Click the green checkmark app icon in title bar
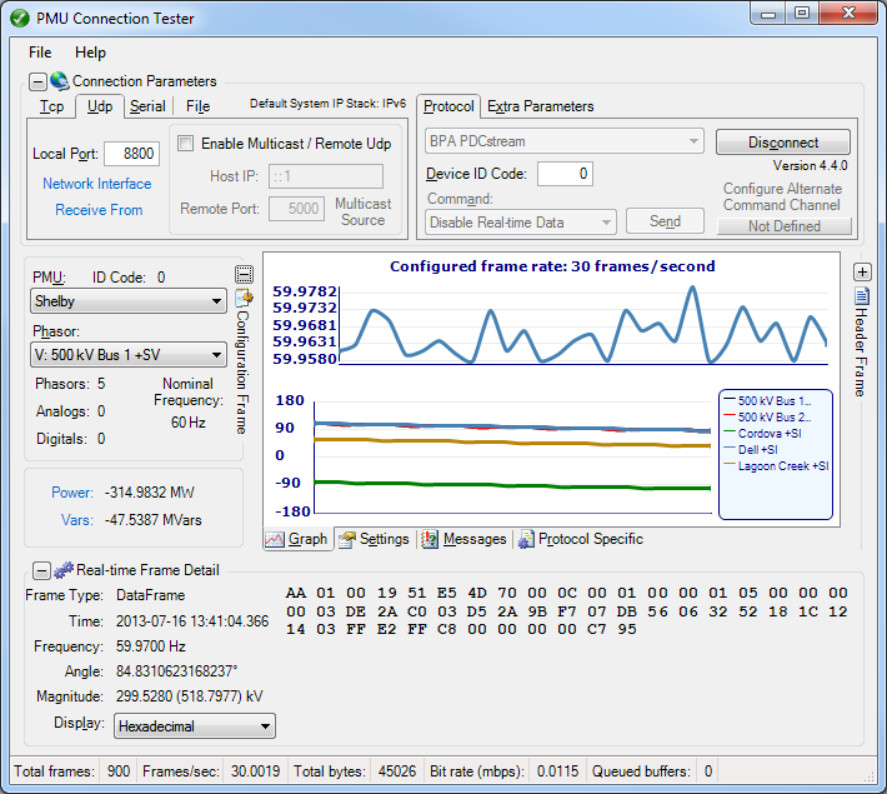 19,18
